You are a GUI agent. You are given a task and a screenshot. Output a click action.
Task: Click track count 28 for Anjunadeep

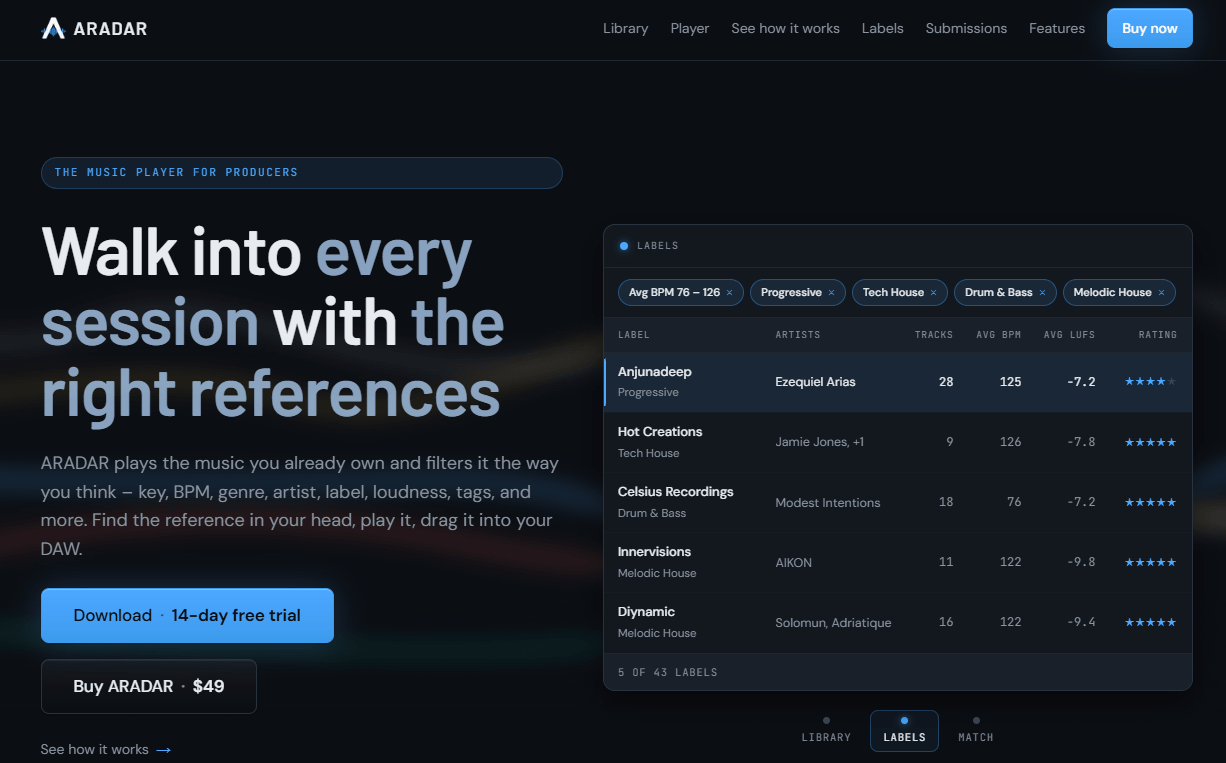[x=946, y=382]
